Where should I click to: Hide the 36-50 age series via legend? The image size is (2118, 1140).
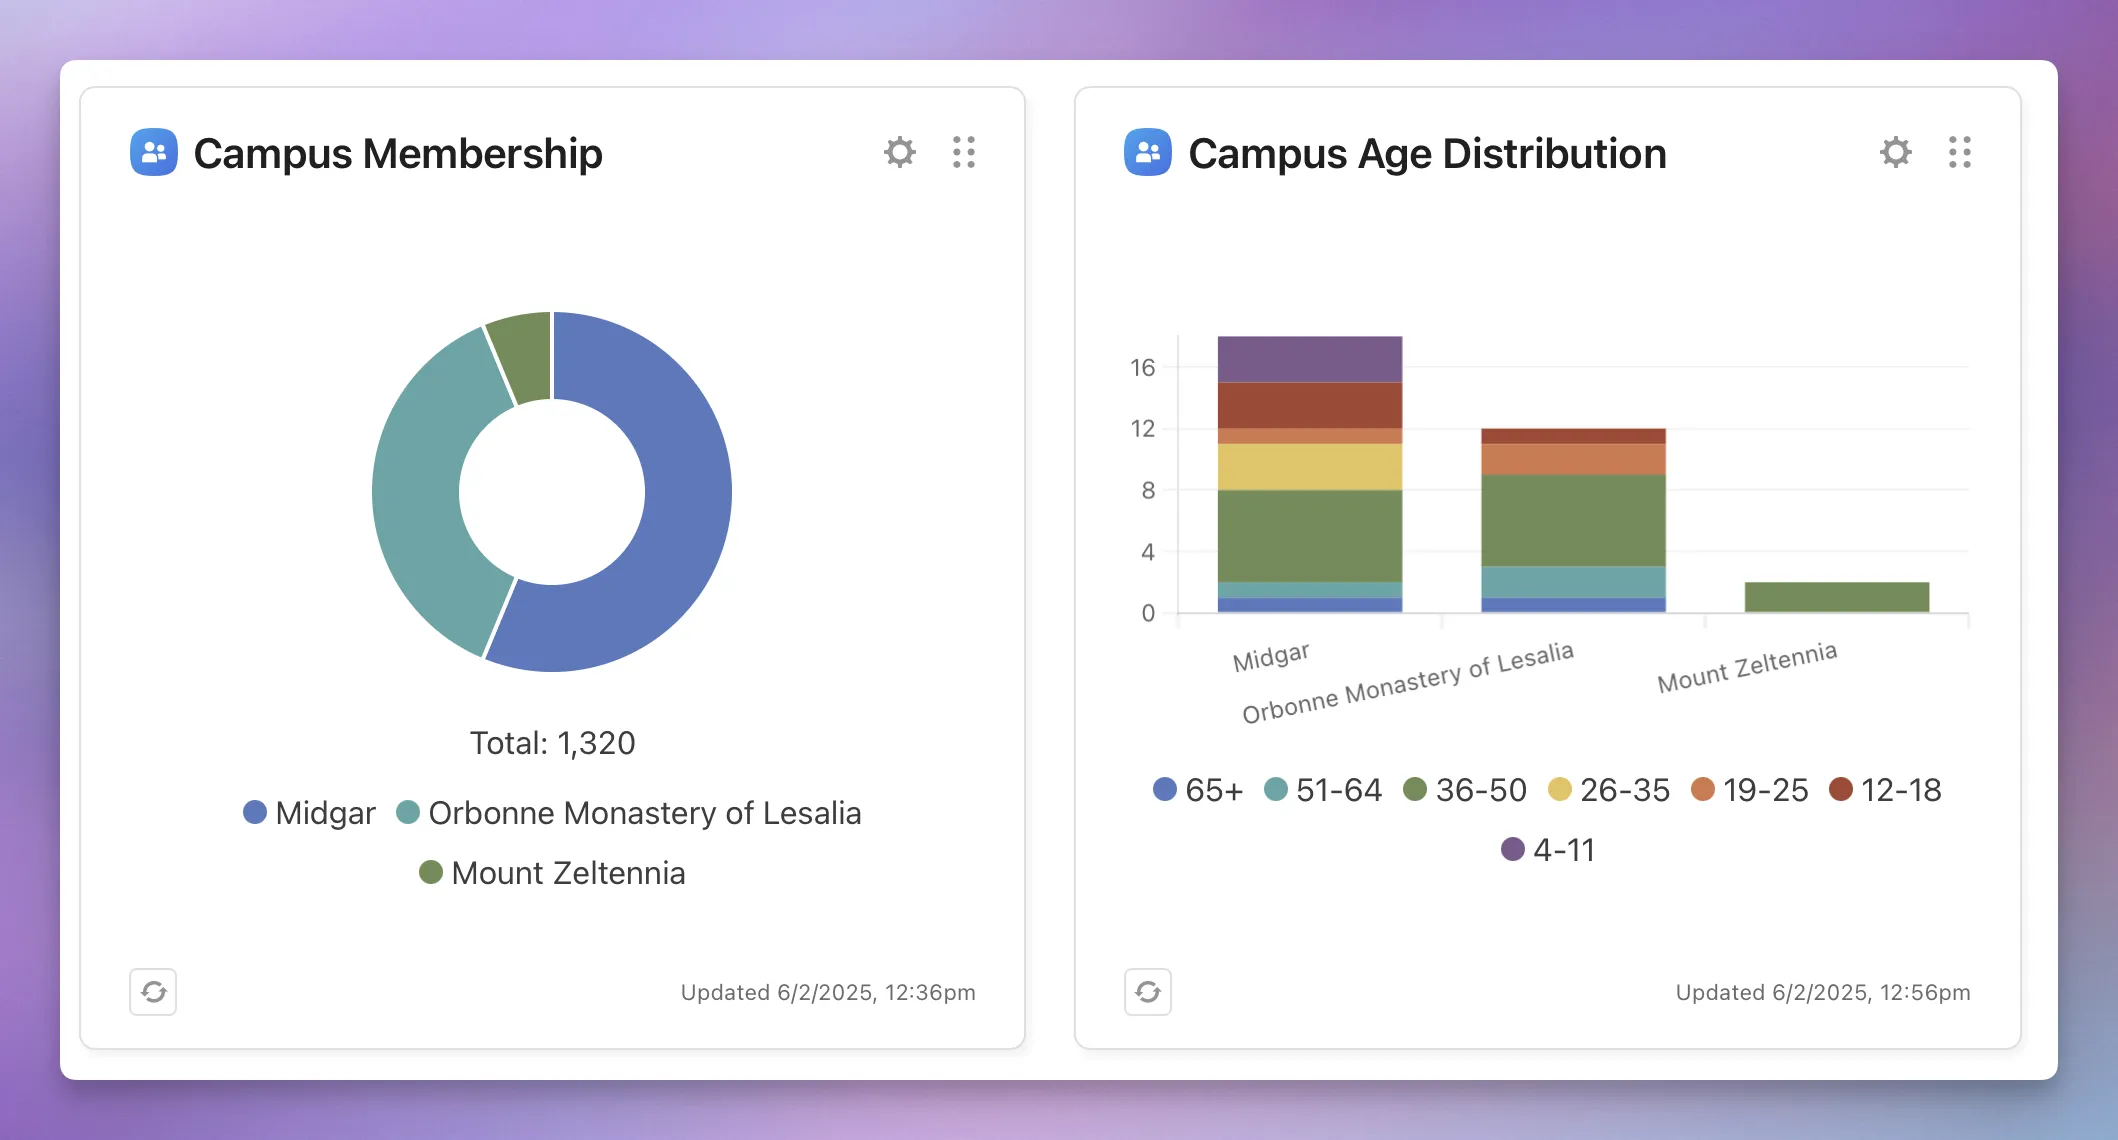[1466, 790]
